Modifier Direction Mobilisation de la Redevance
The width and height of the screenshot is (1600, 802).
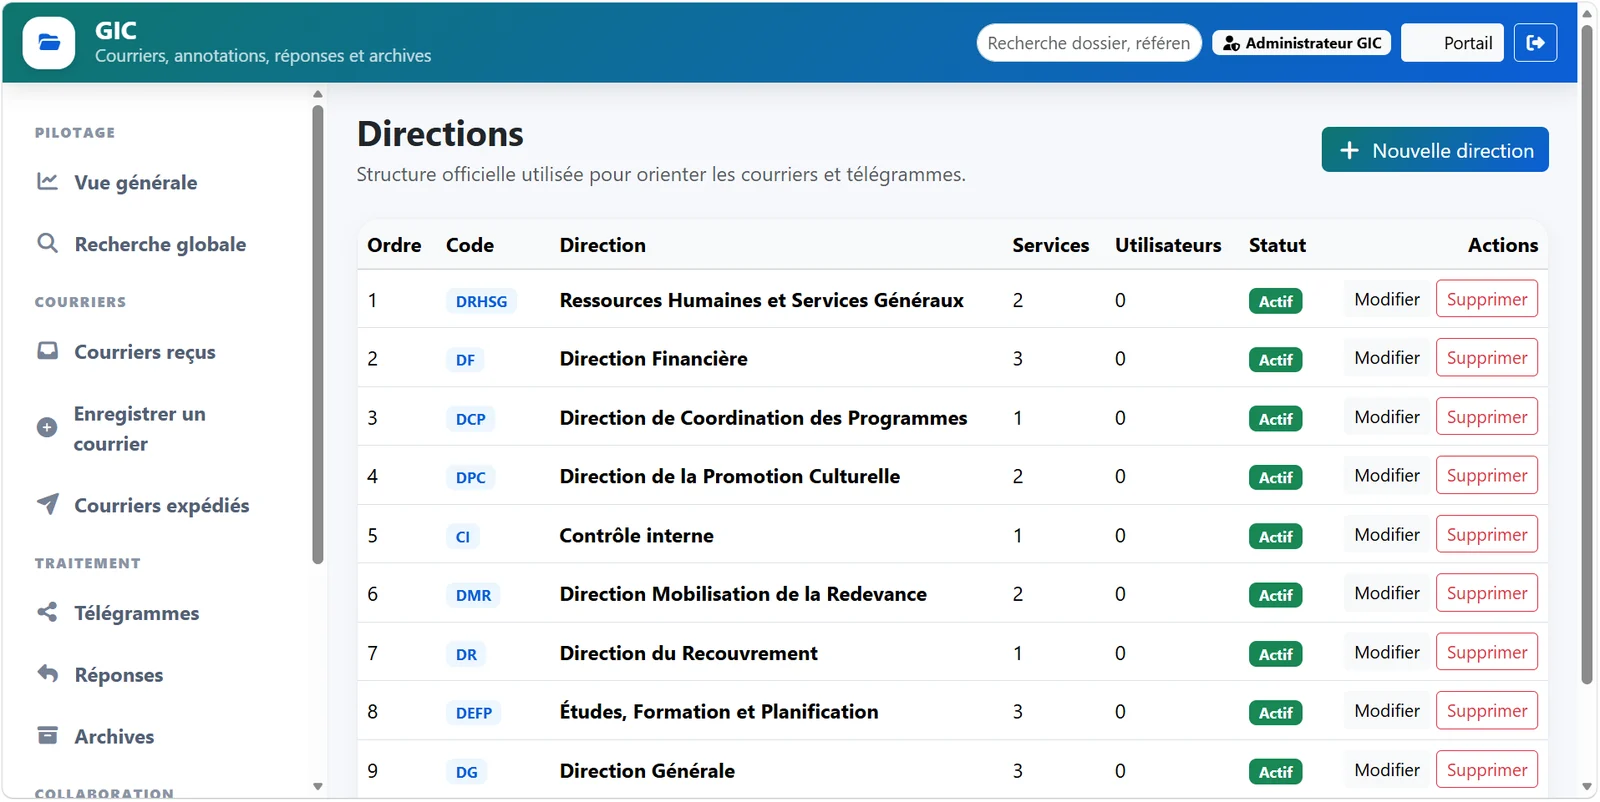(1386, 593)
